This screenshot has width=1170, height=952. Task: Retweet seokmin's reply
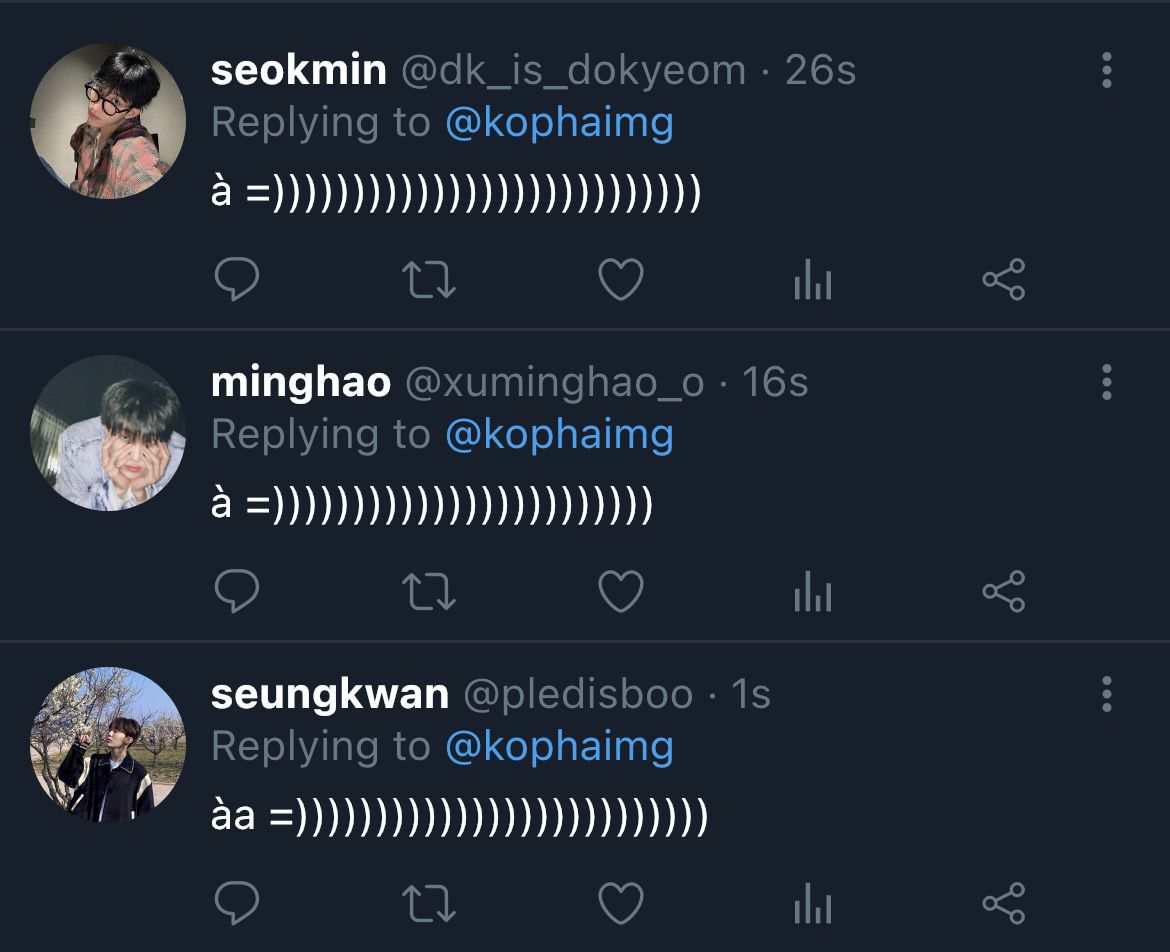click(428, 279)
